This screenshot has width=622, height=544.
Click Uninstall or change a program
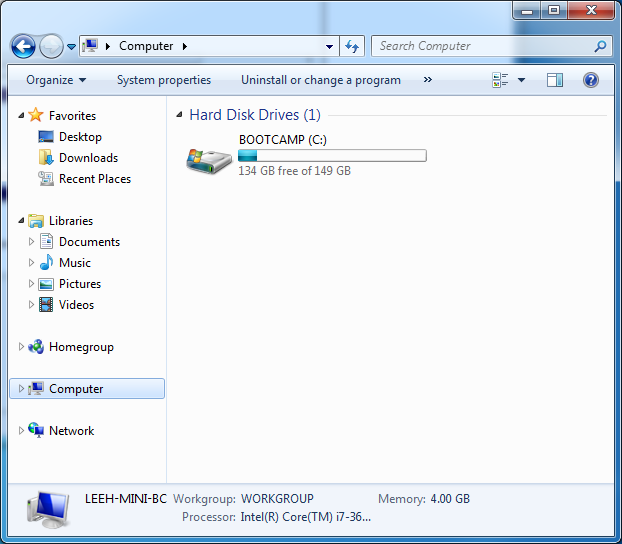pos(321,80)
